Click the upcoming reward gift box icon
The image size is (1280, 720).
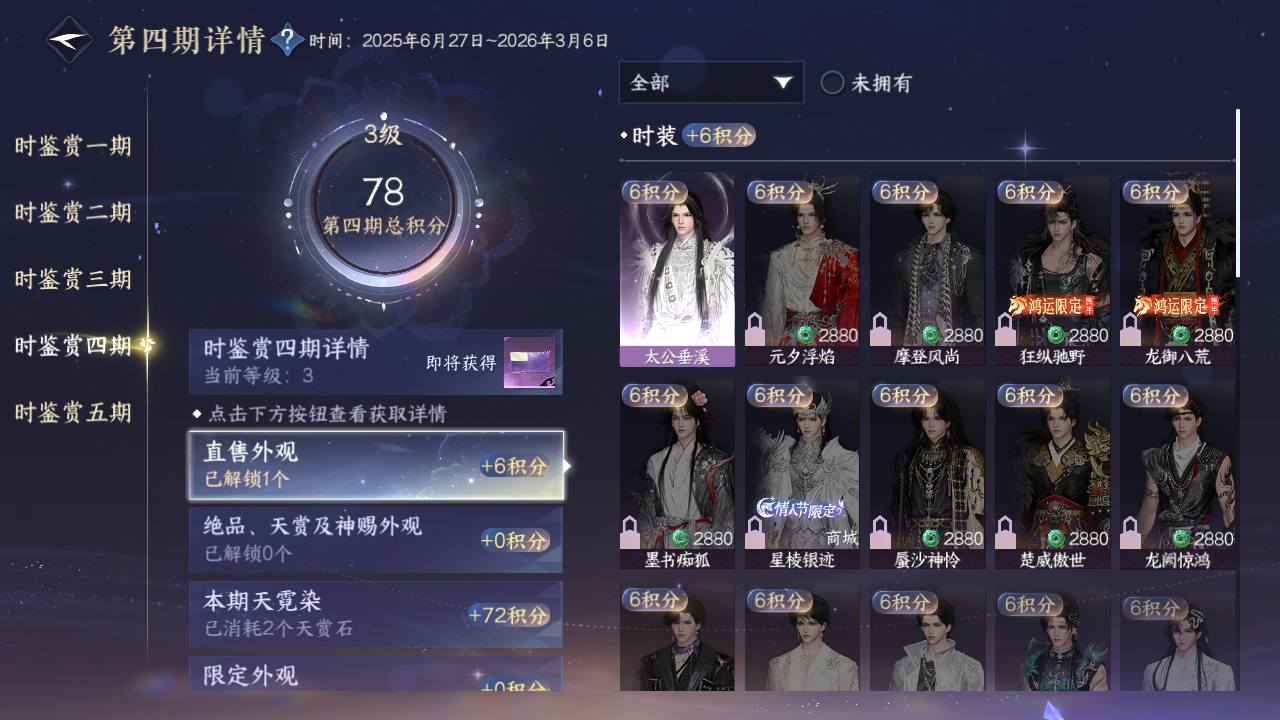pos(529,362)
